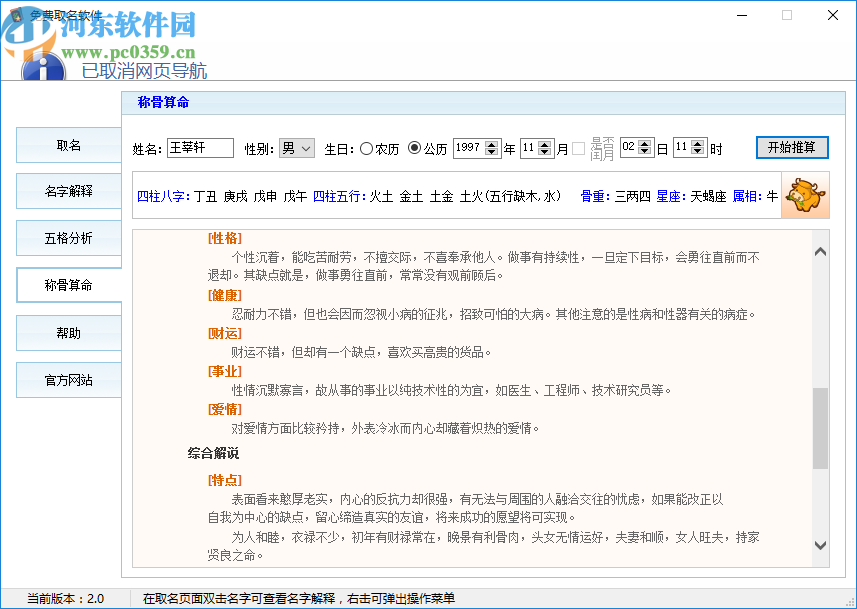Click the 天蝎座 constellation label
This screenshot has height=609, width=857.
click(x=710, y=197)
